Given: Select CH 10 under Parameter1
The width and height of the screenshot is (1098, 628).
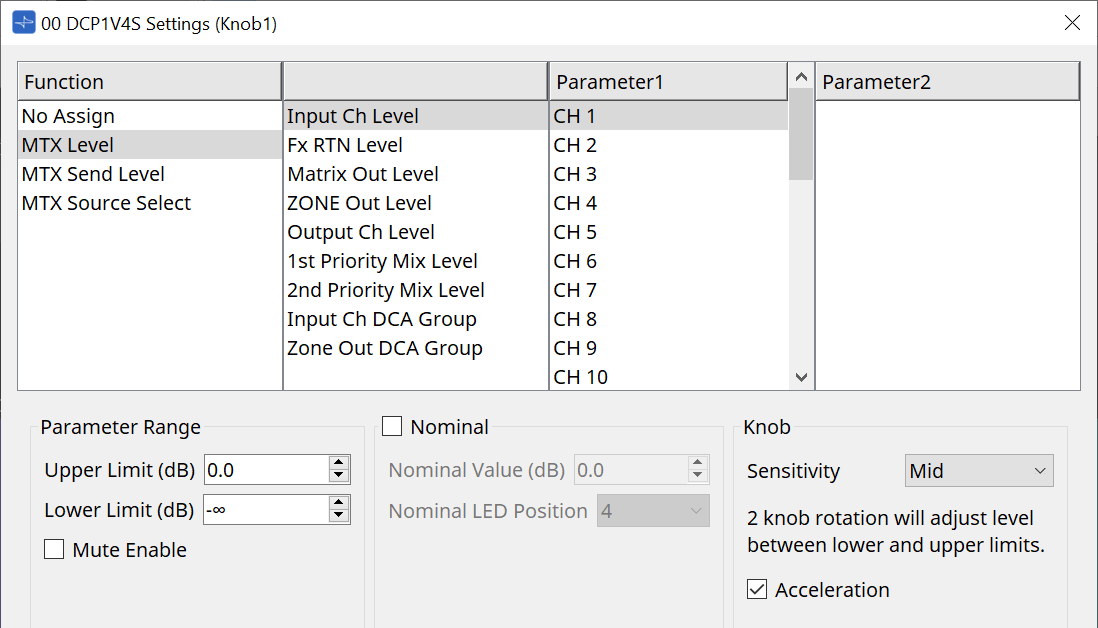Looking at the screenshot, I should click(580, 376).
